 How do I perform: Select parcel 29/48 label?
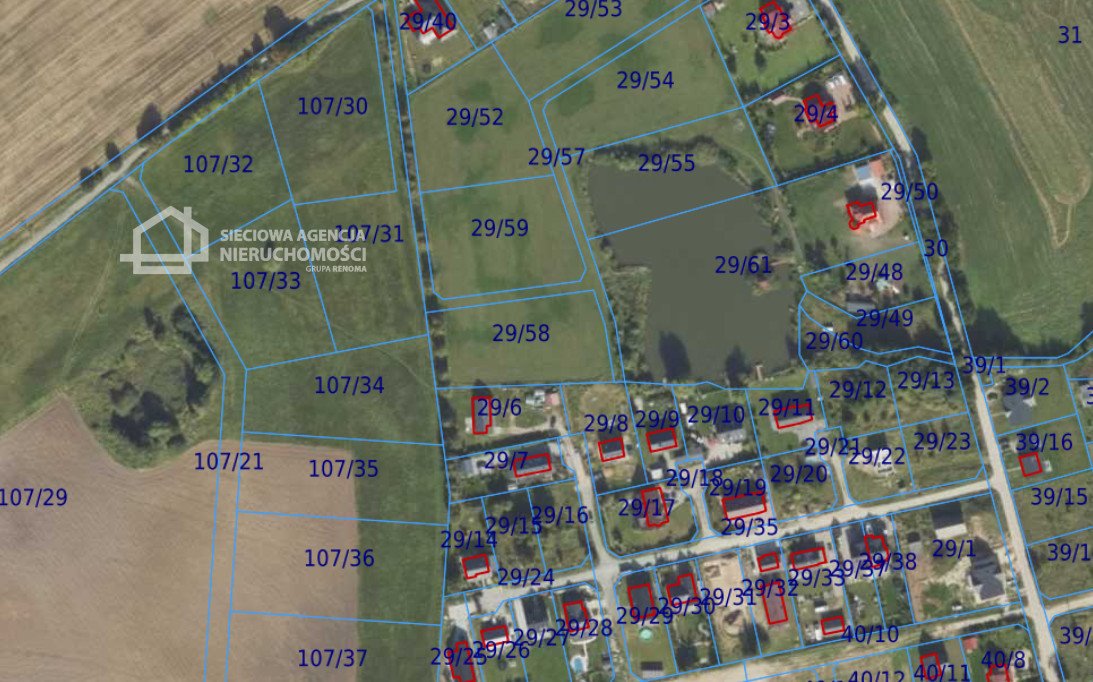pos(874,273)
